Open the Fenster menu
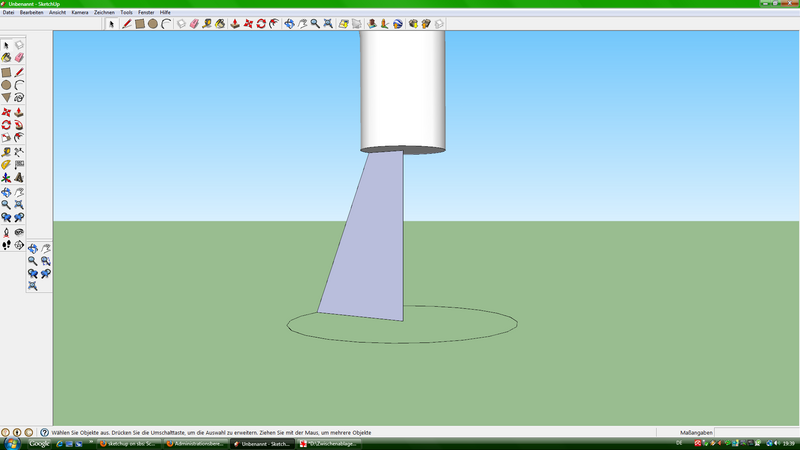 [146, 12]
